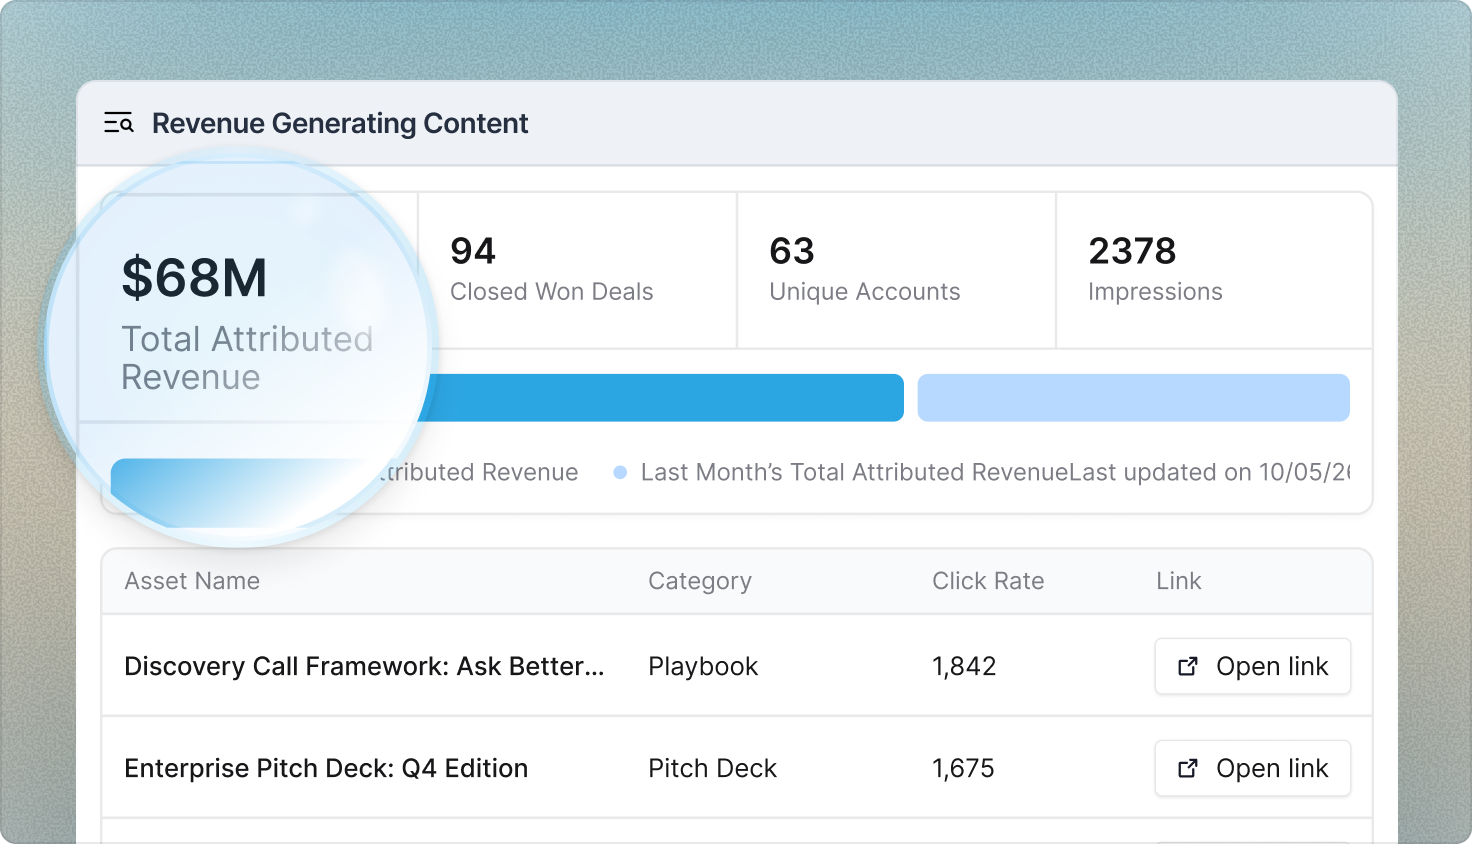Viewport: 1472px width, 844px height.
Task: Select the Revenue Generating Content heading
Action: pos(340,123)
